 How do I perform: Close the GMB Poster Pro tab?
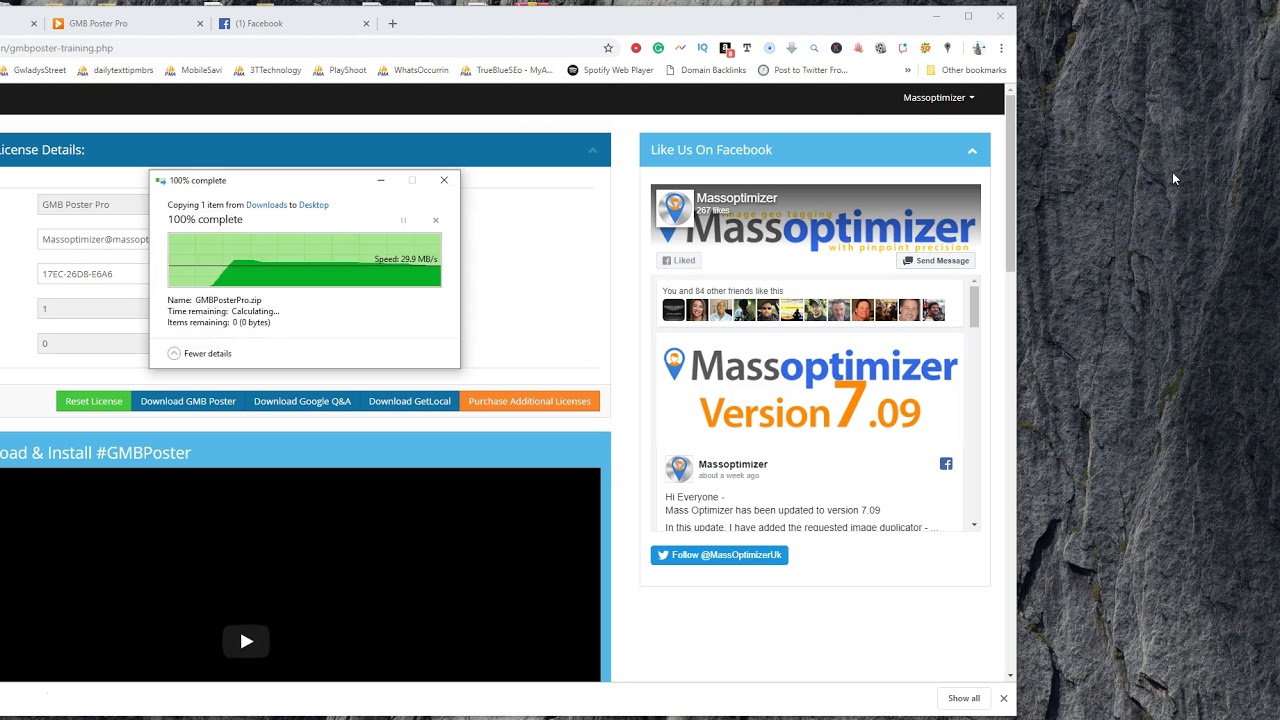point(200,23)
